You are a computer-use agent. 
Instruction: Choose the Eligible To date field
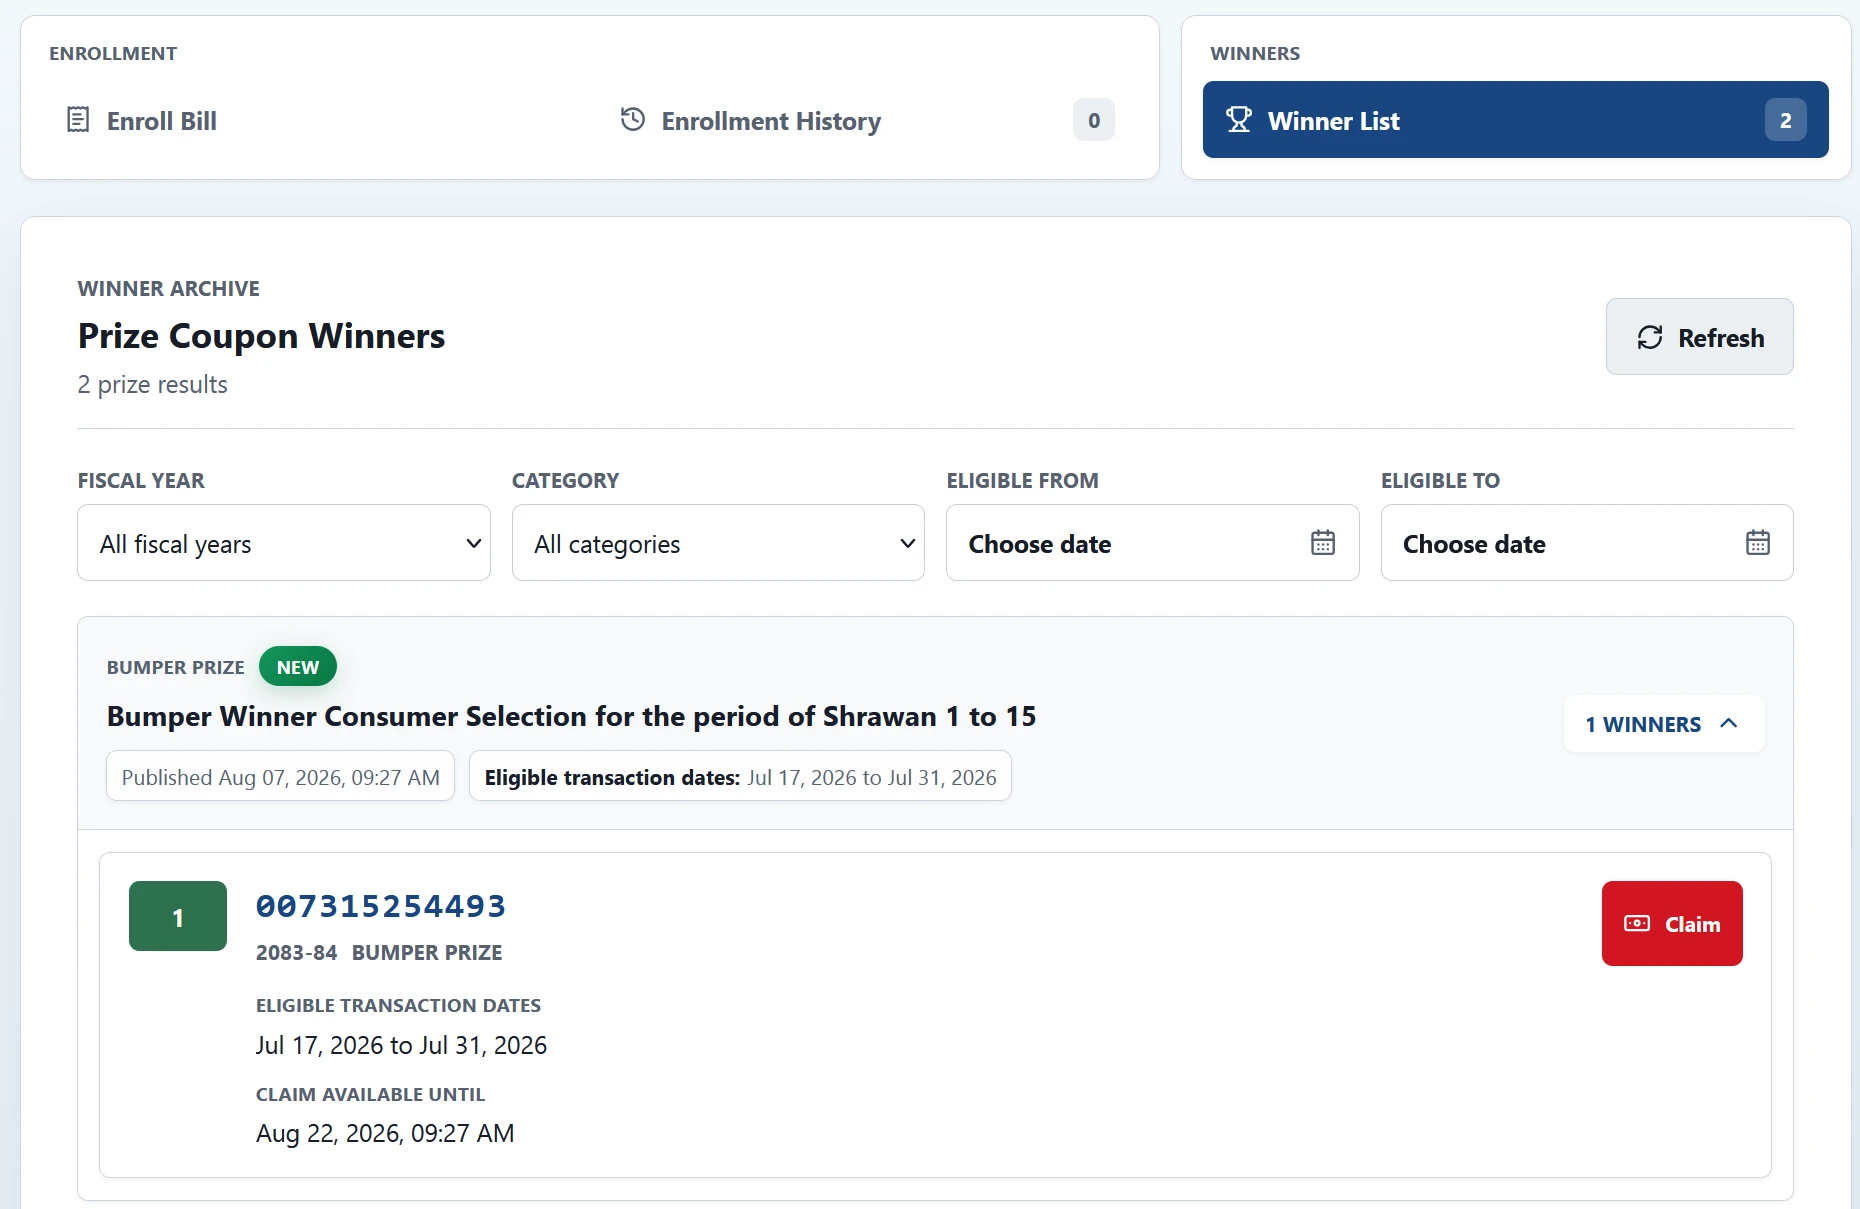pyautogui.click(x=1587, y=543)
